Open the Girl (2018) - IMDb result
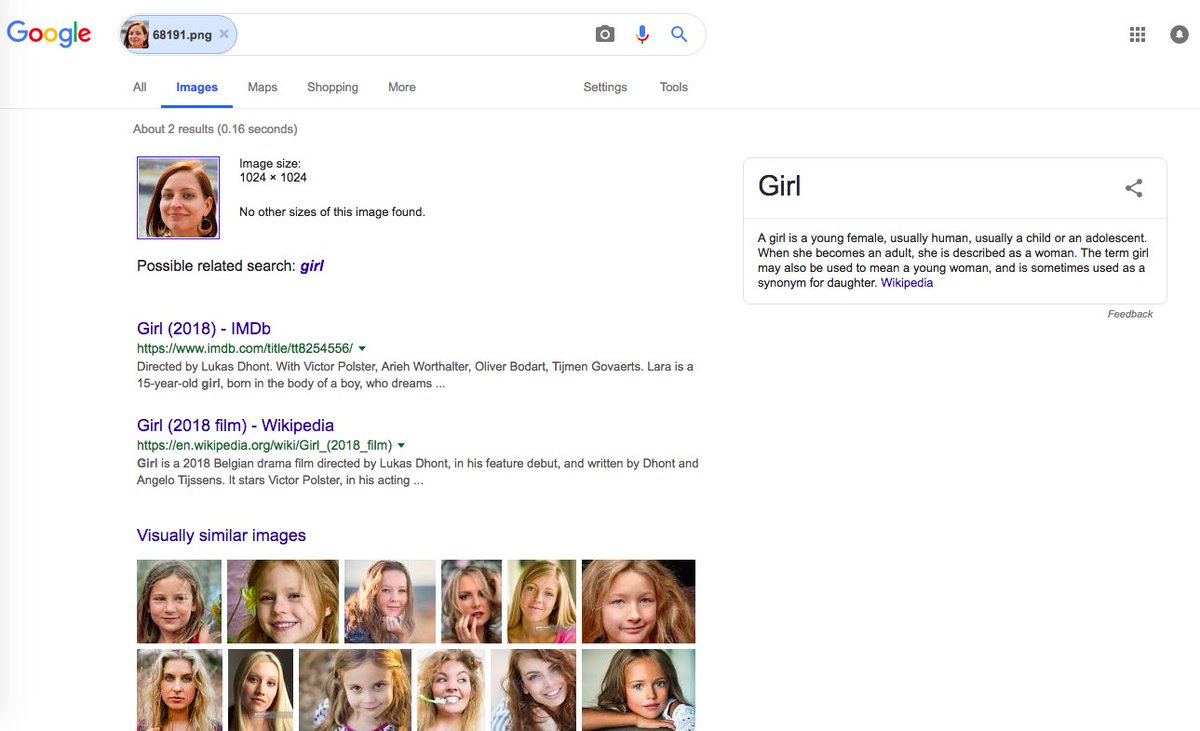Viewport: 1200px width, 731px height. tap(204, 328)
